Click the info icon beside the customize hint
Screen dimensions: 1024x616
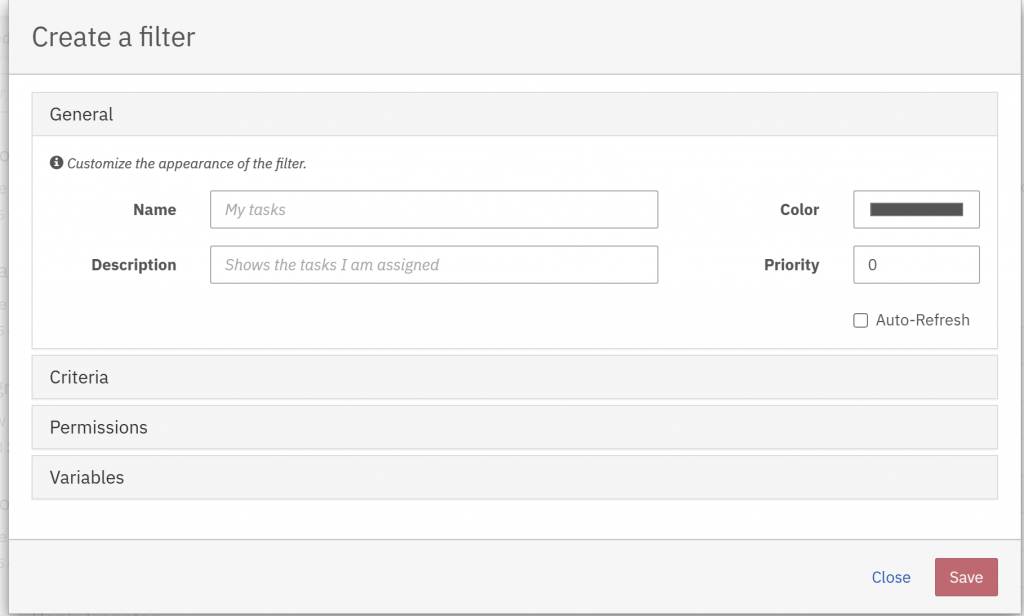click(57, 163)
